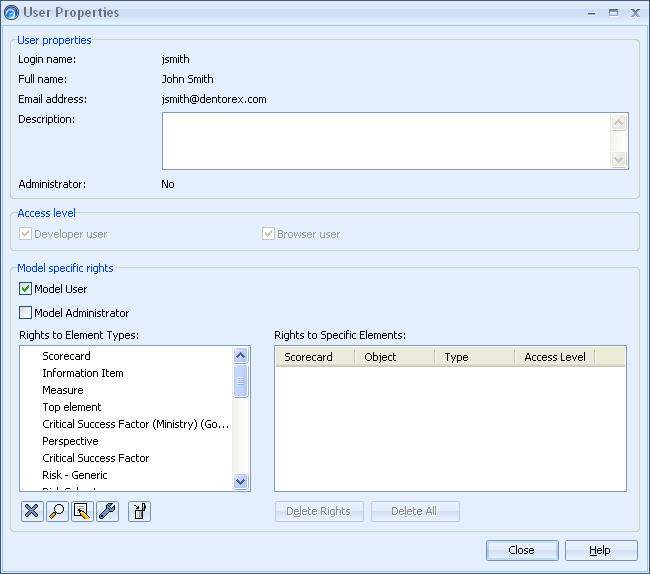
Task: Click the full name John Smith
Action: 187,79
